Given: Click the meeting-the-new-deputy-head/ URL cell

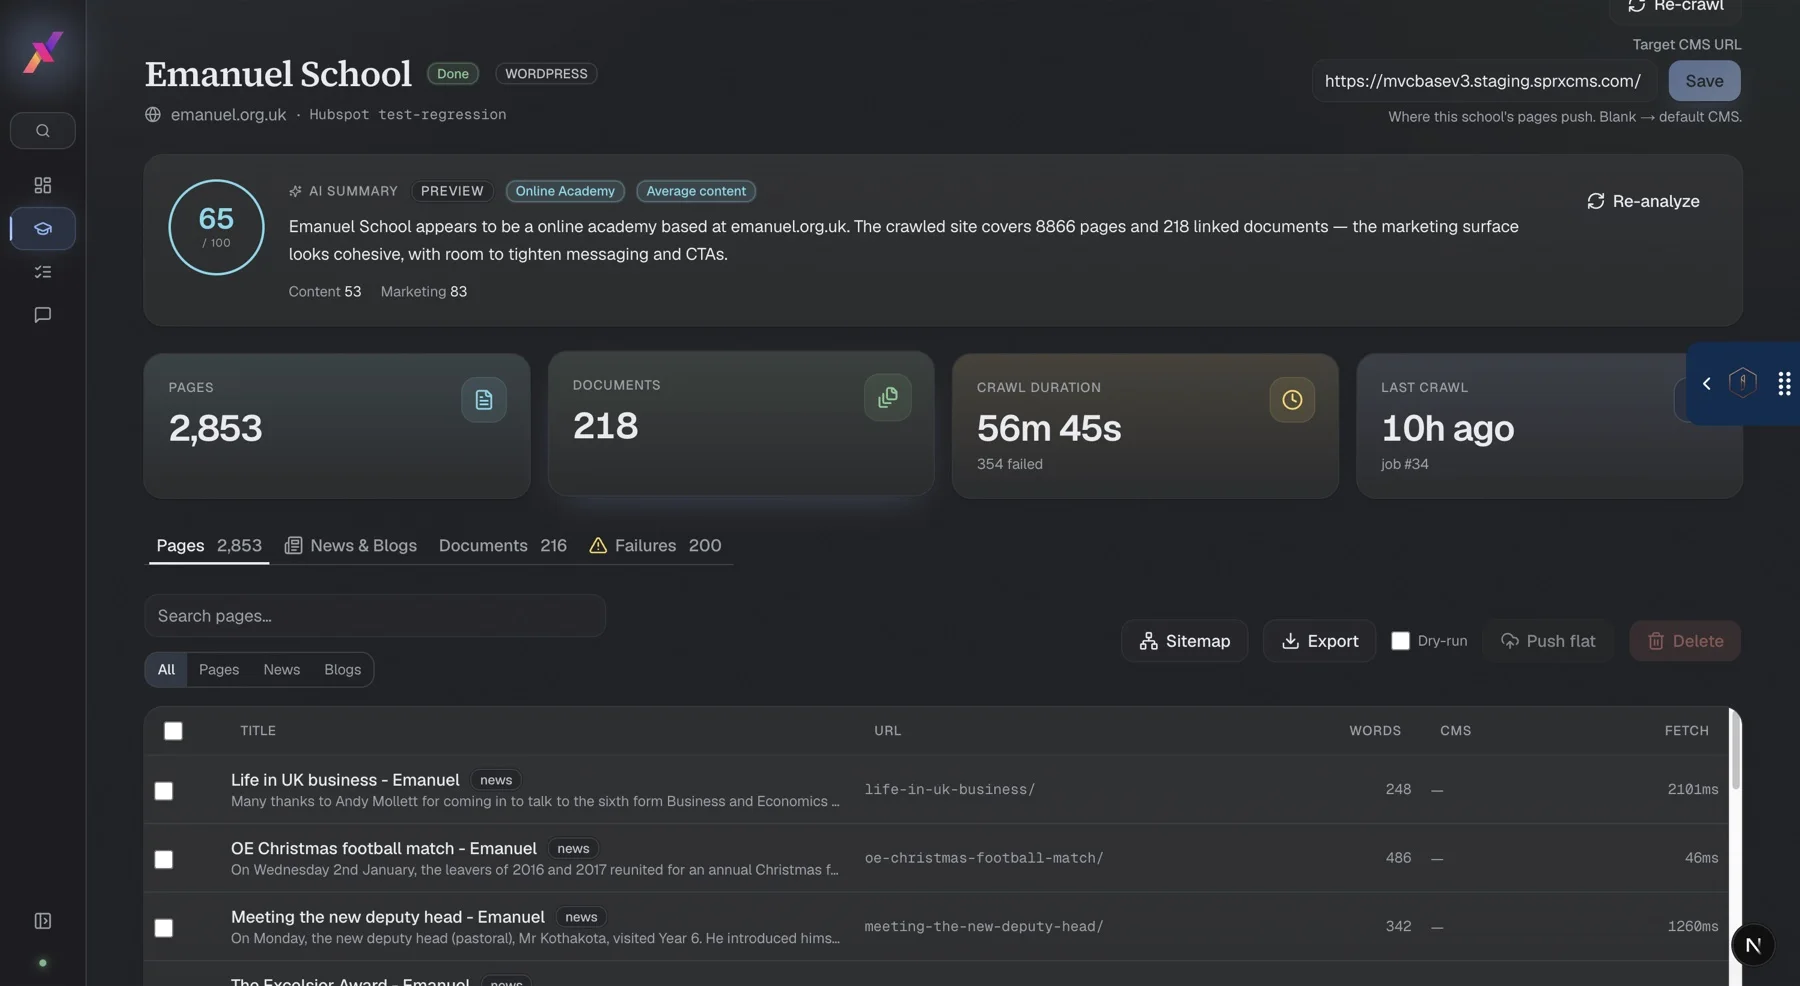Looking at the screenshot, I should (x=984, y=927).
